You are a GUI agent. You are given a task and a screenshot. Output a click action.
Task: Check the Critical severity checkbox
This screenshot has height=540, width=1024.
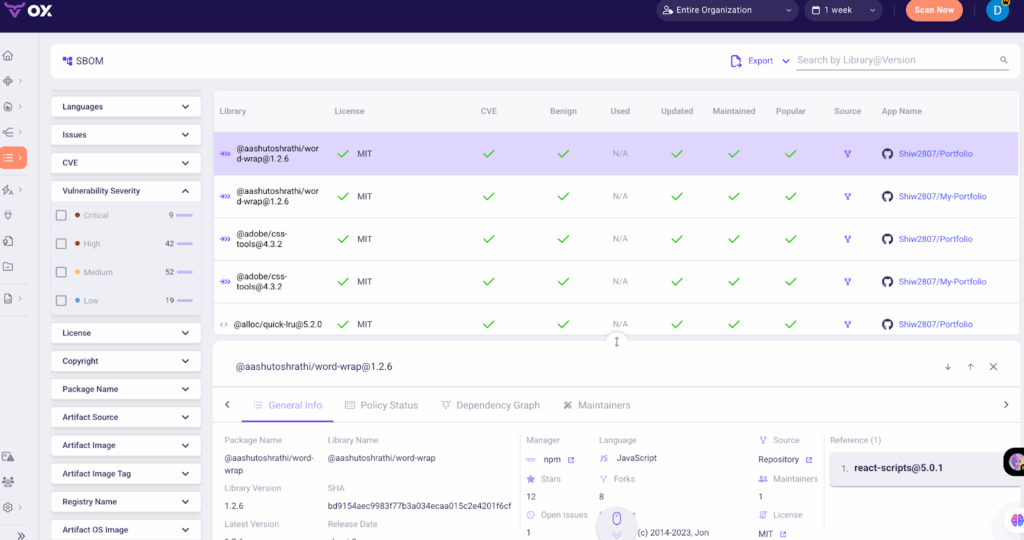(x=61, y=215)
